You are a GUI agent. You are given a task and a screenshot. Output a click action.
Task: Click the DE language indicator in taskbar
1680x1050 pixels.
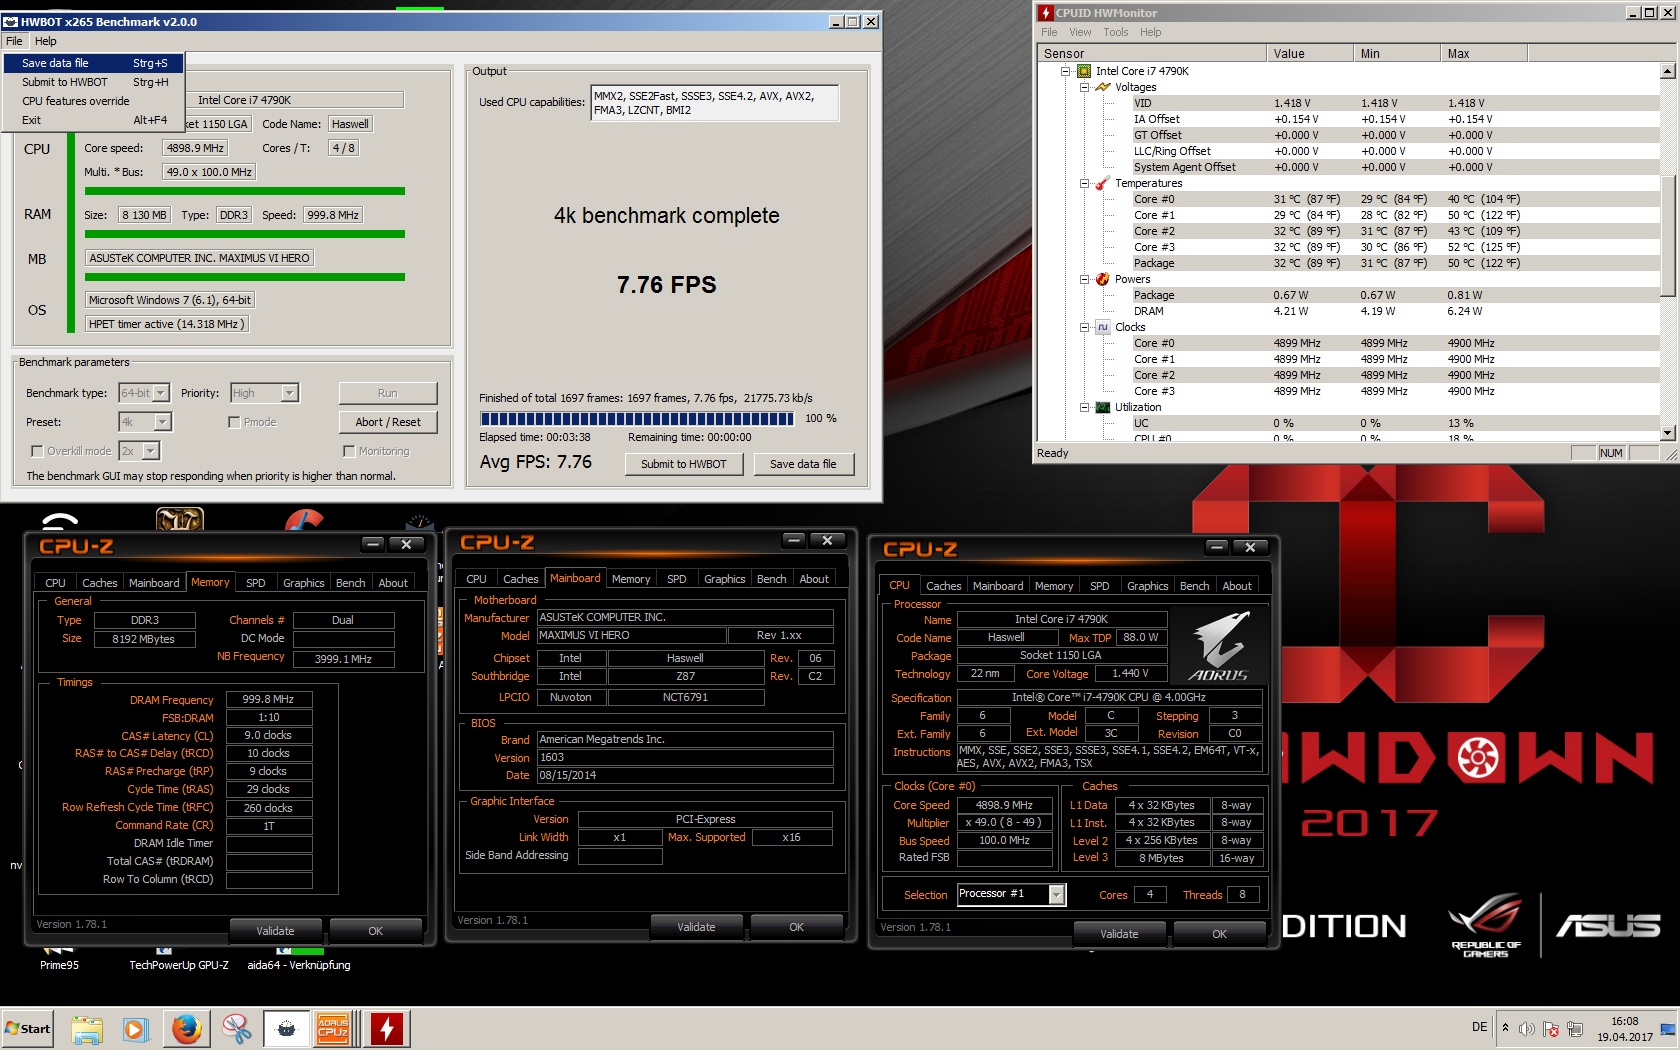(1479, 1027)
